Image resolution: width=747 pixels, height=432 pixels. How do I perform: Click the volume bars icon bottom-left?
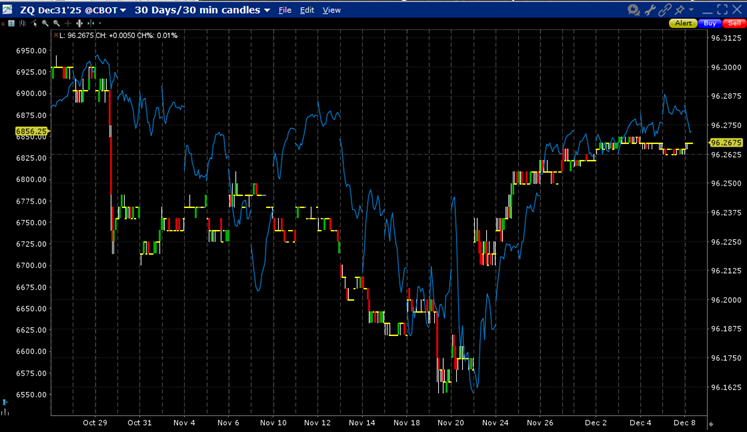click(x=5, y=412)
